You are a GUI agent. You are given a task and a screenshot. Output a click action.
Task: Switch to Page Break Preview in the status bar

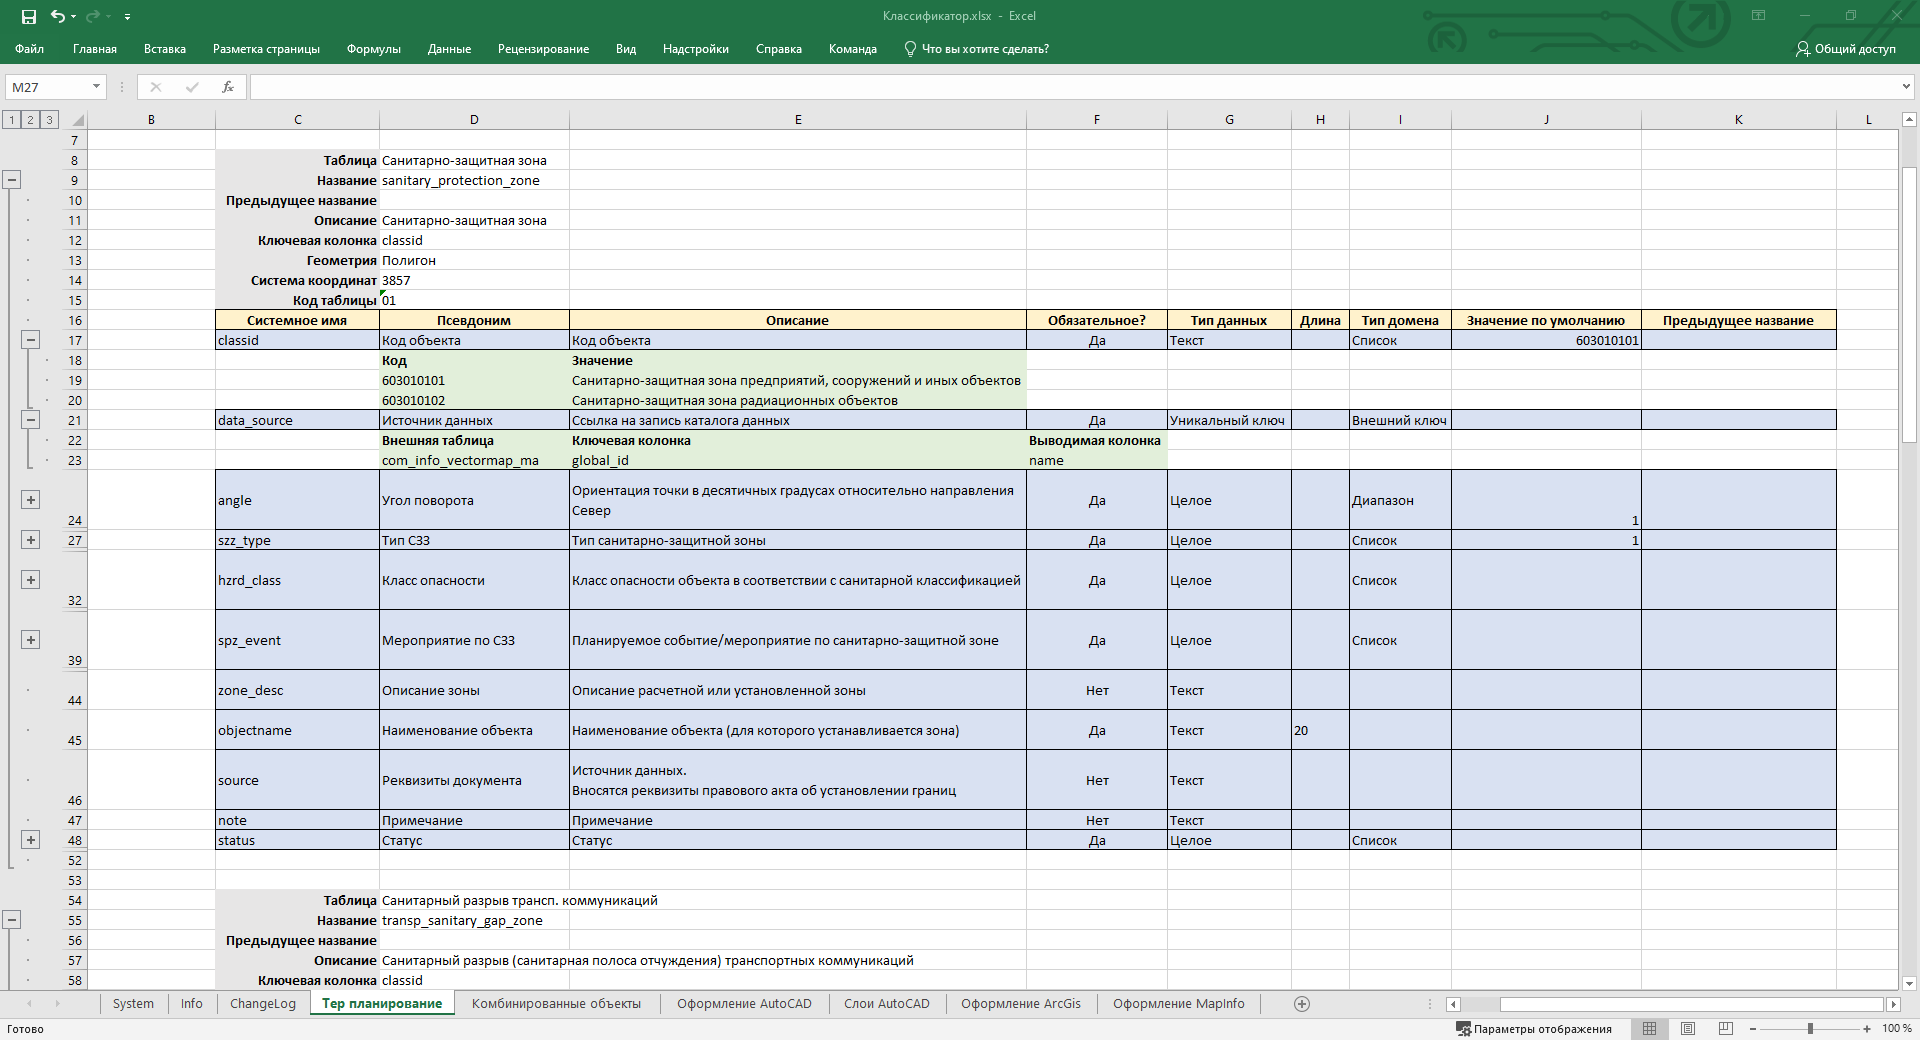1726,1029
